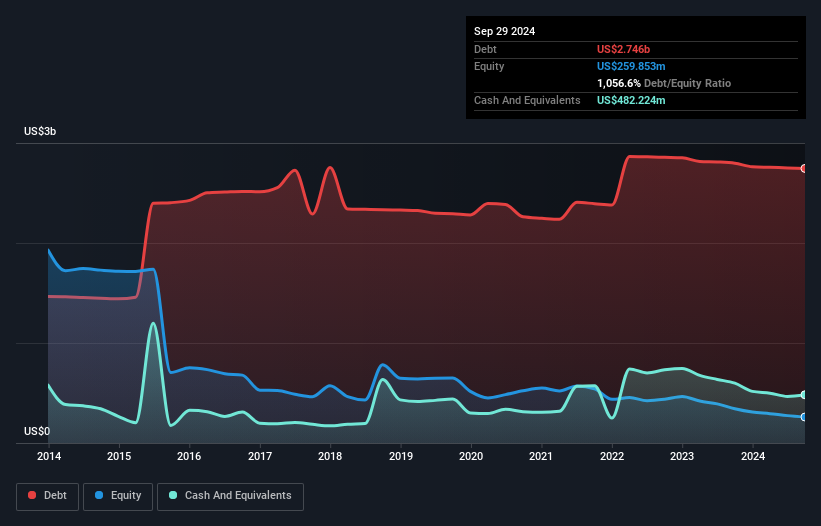Image resolution: width=821 pixels, height=526 pixels.
Task: Toggle the Equity legend button
Action: tap(118, 496)
